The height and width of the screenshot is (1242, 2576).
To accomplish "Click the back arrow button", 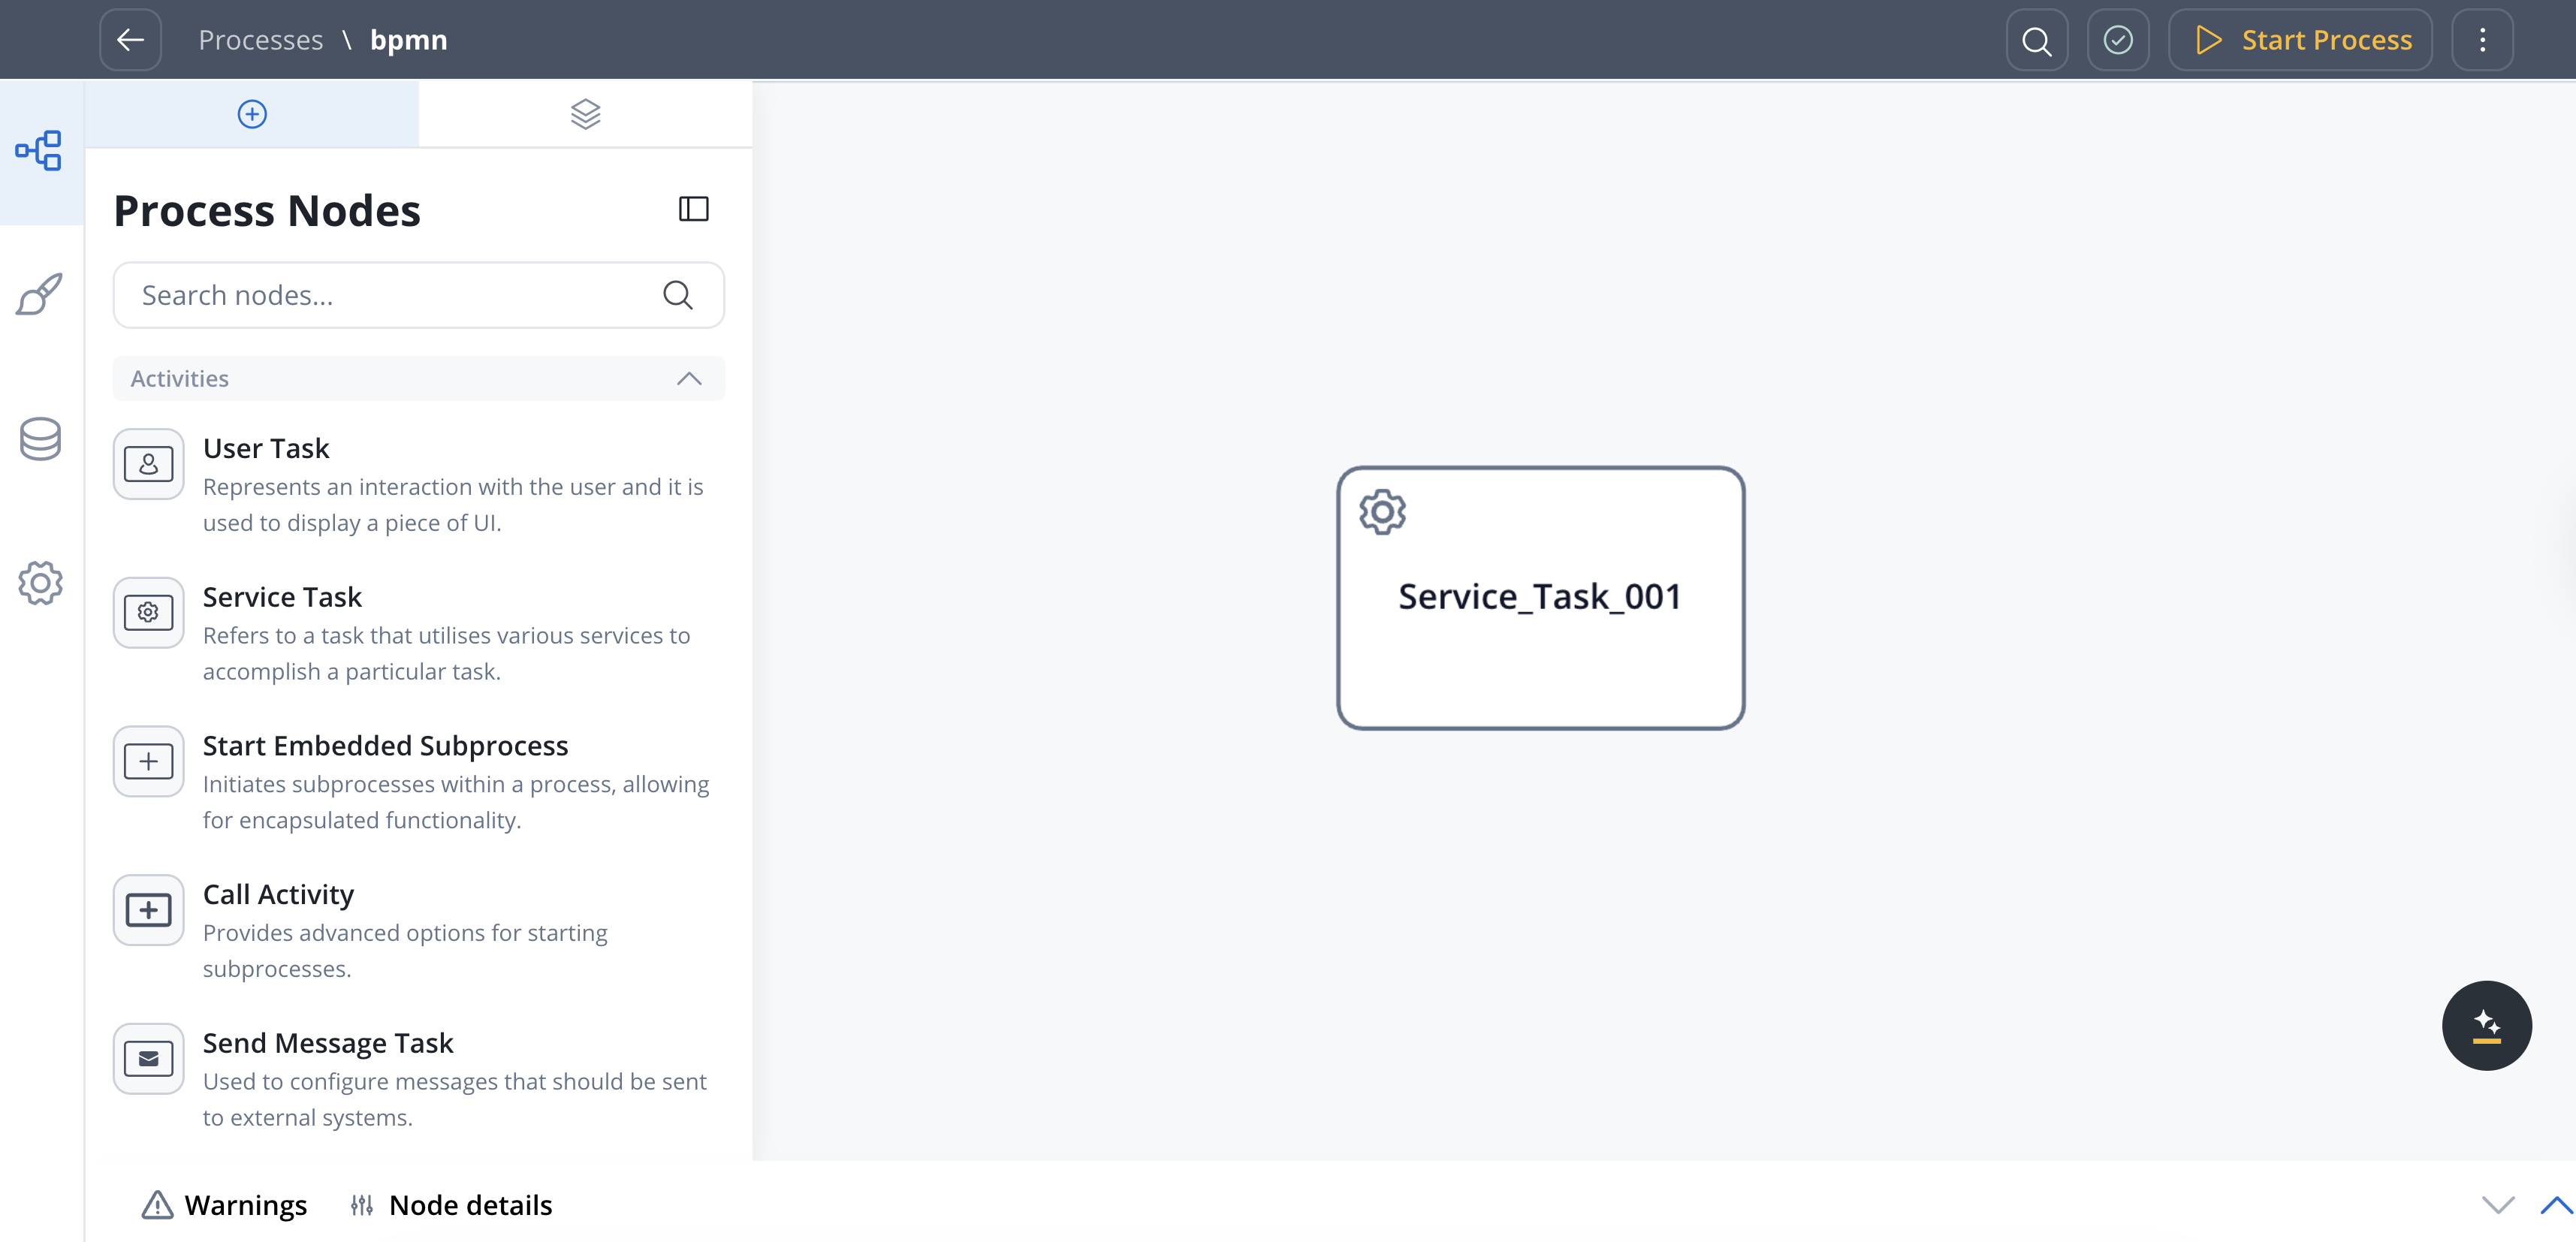I will pos(131,40).
